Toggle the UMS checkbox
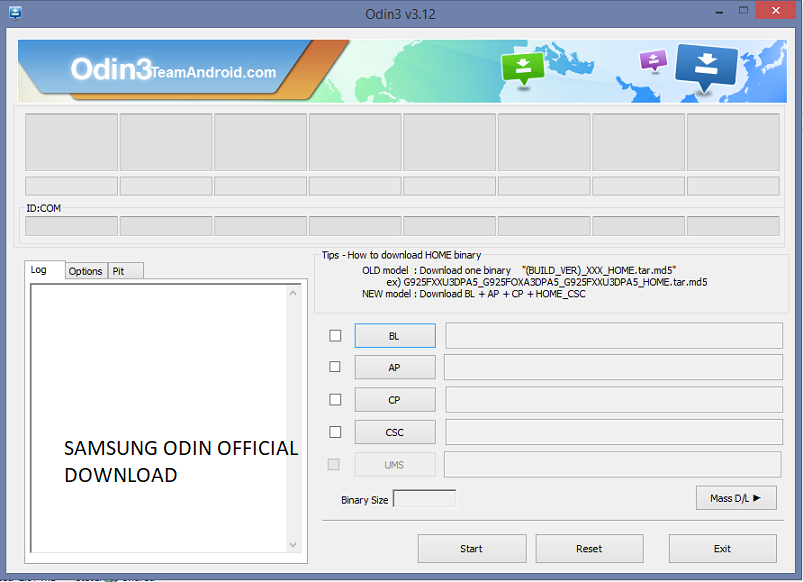This screenshot has height=582, width=803. [335, 463]
